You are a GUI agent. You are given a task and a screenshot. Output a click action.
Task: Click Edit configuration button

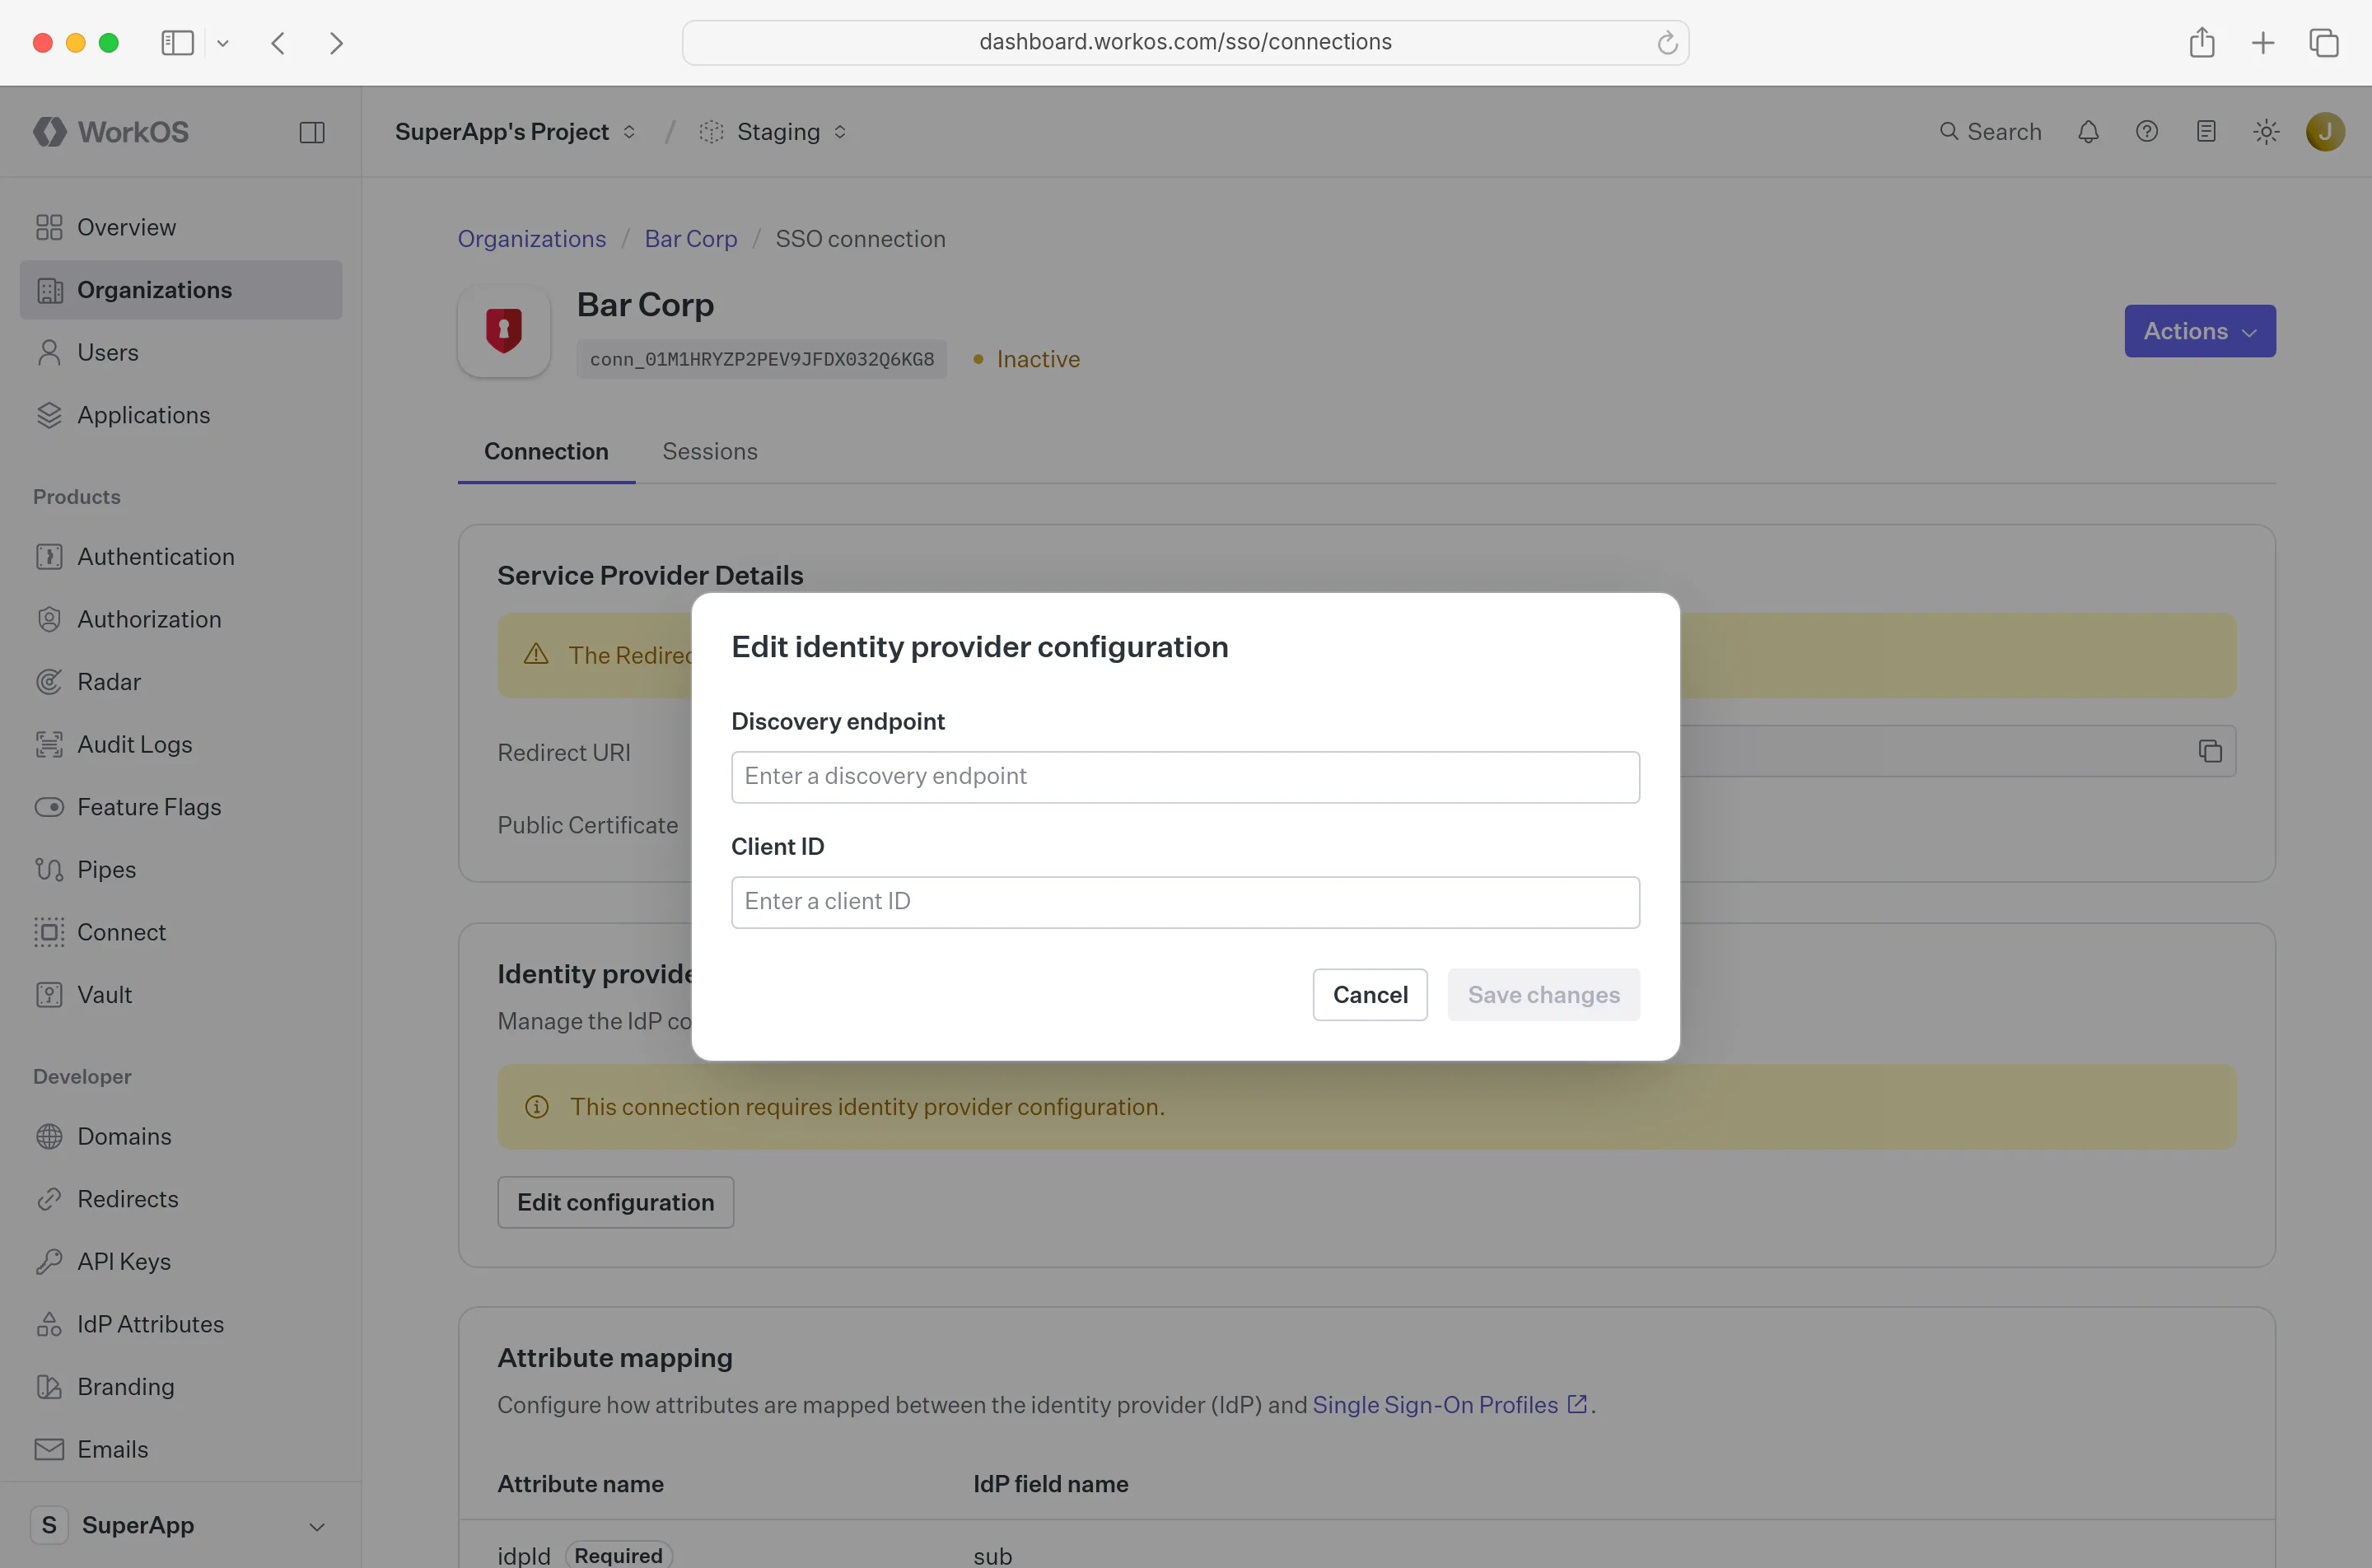[x=616, y=1202]
